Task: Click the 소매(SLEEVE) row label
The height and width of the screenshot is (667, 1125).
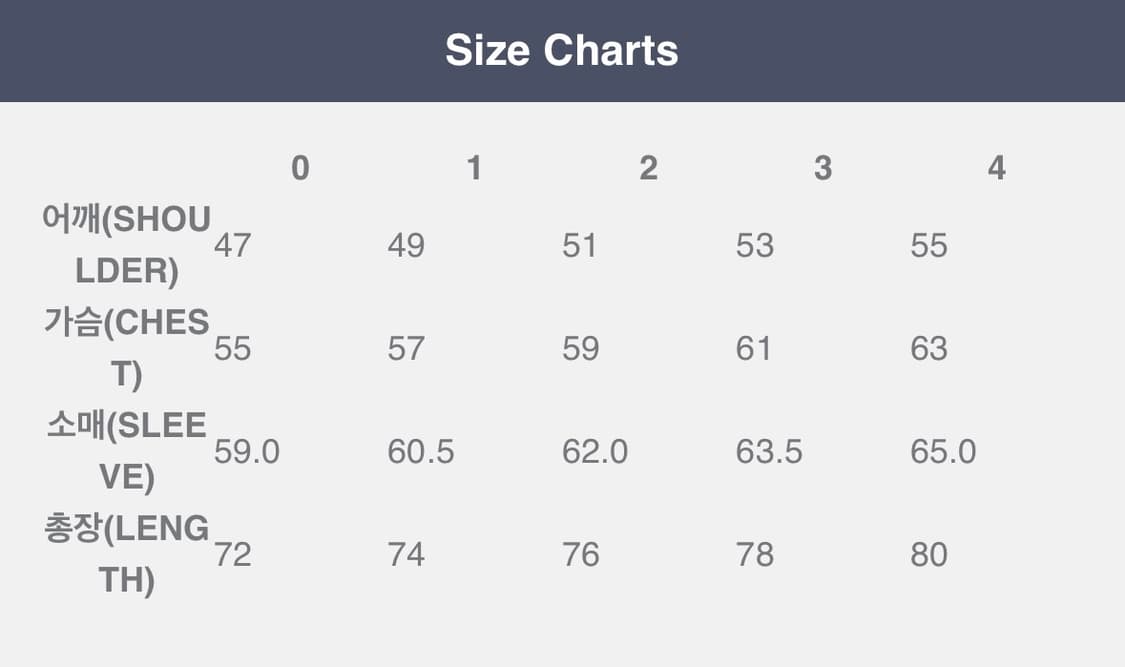Action: (127, 451)
